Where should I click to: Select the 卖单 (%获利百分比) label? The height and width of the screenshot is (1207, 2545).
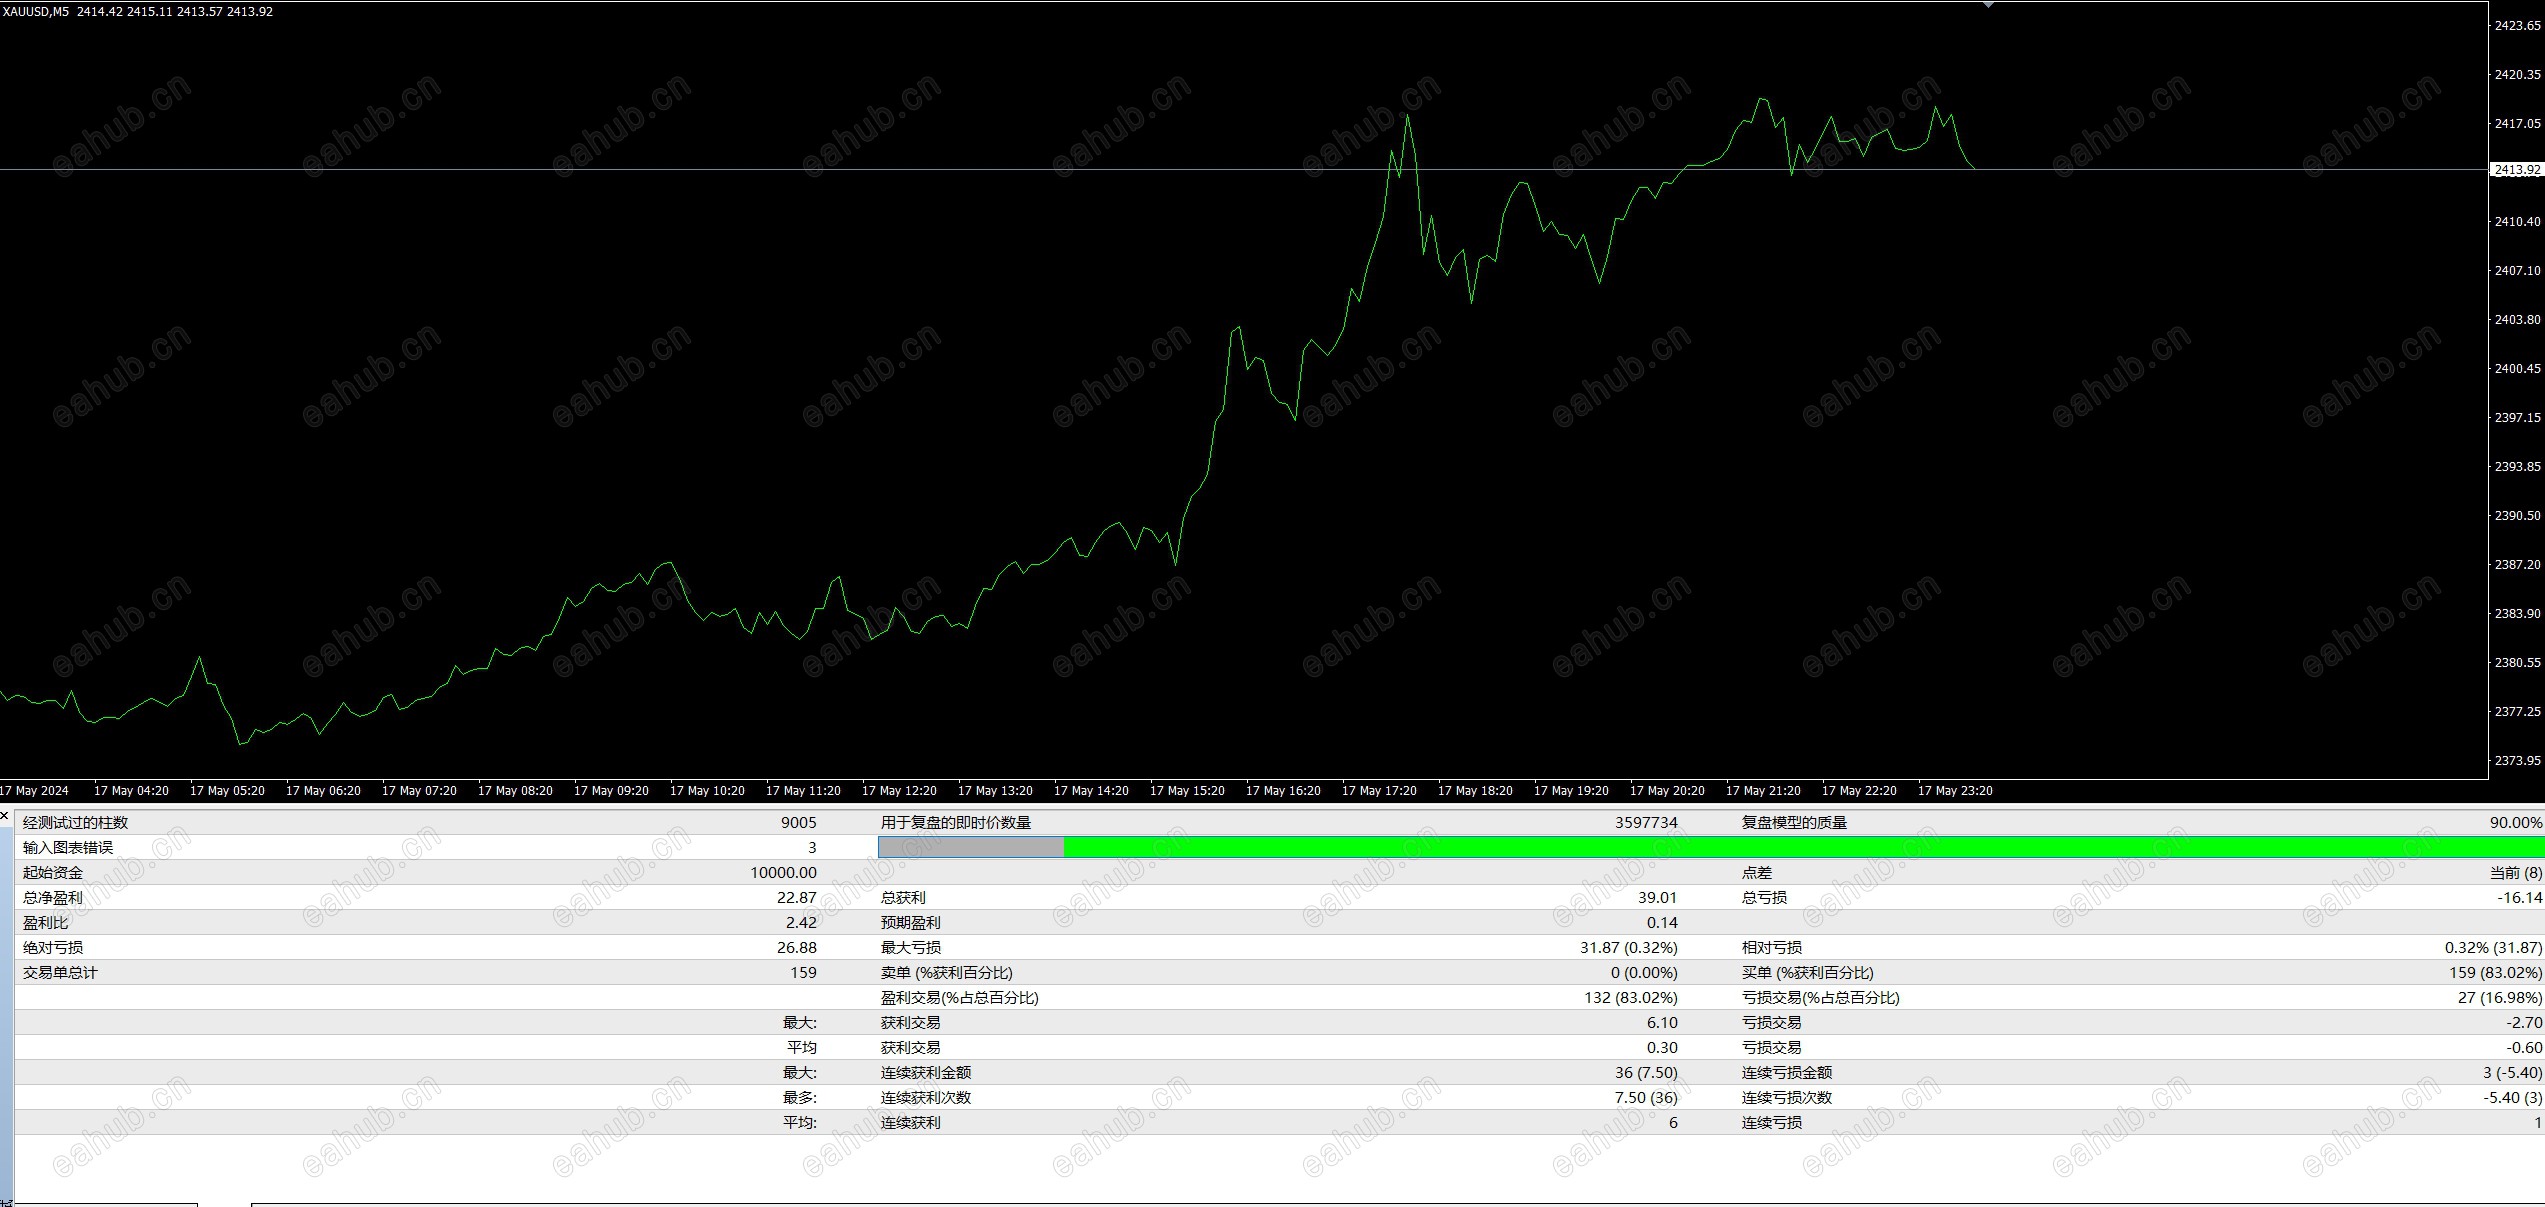pyautogui.click(x=947, y=973)
